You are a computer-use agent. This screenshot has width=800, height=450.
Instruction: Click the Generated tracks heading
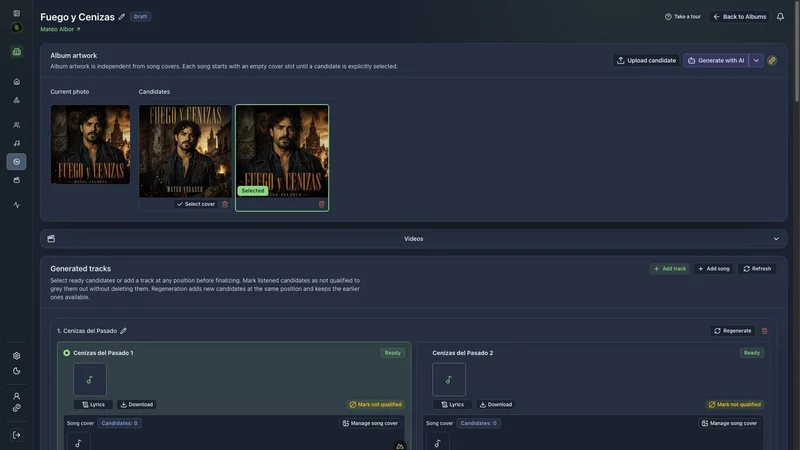(81, 269)
